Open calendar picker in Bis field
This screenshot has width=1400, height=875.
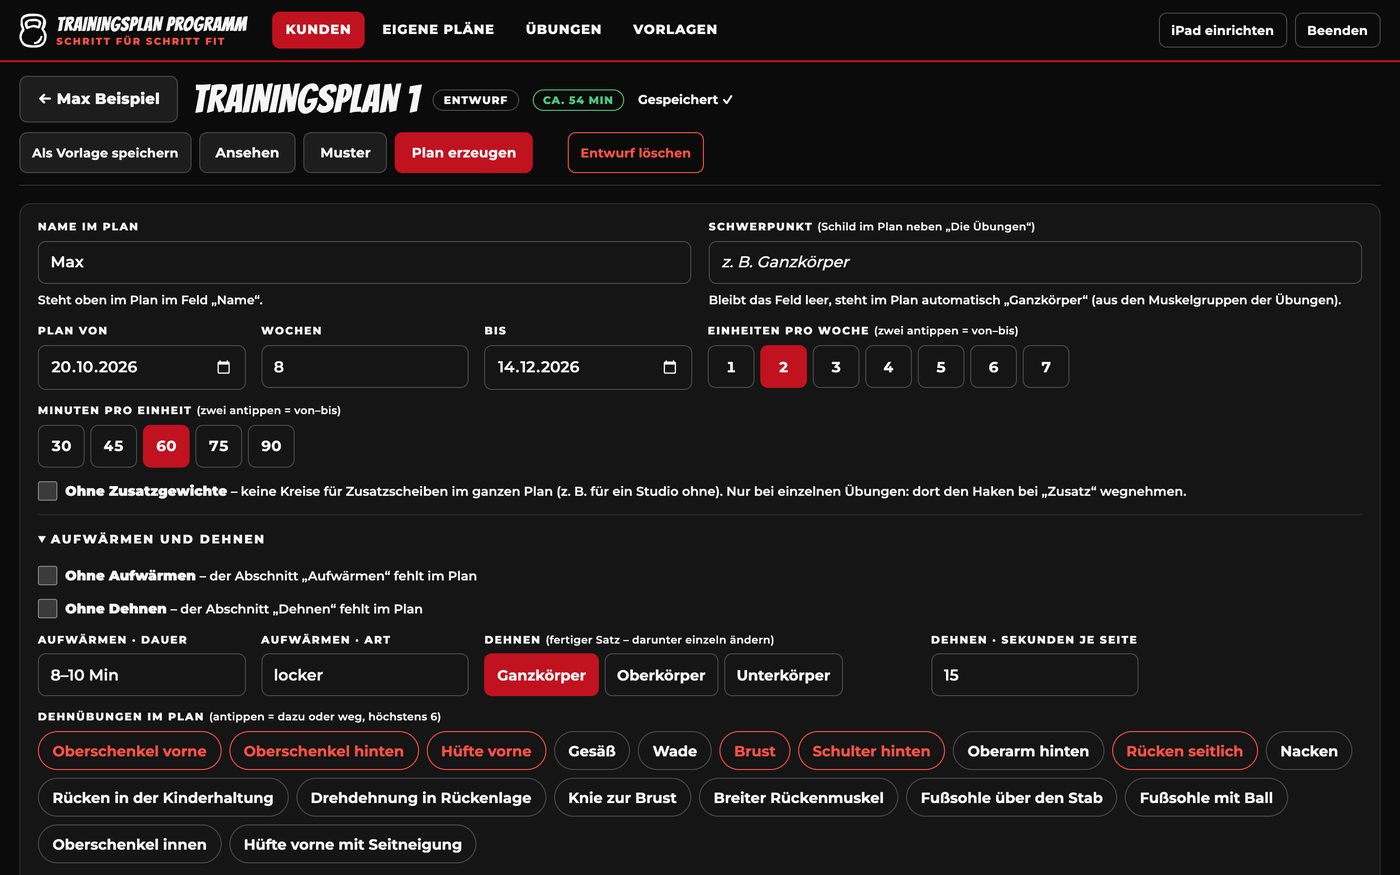pyautogui.click(x=670, y=367)
